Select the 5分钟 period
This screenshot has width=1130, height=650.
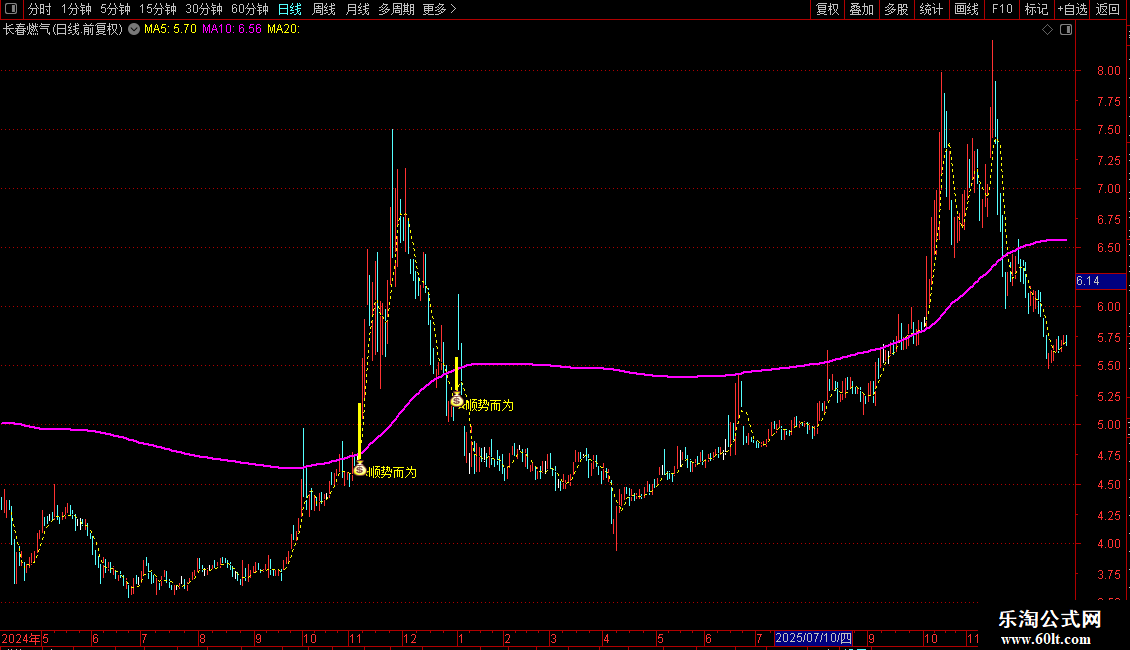click(115, 9)
